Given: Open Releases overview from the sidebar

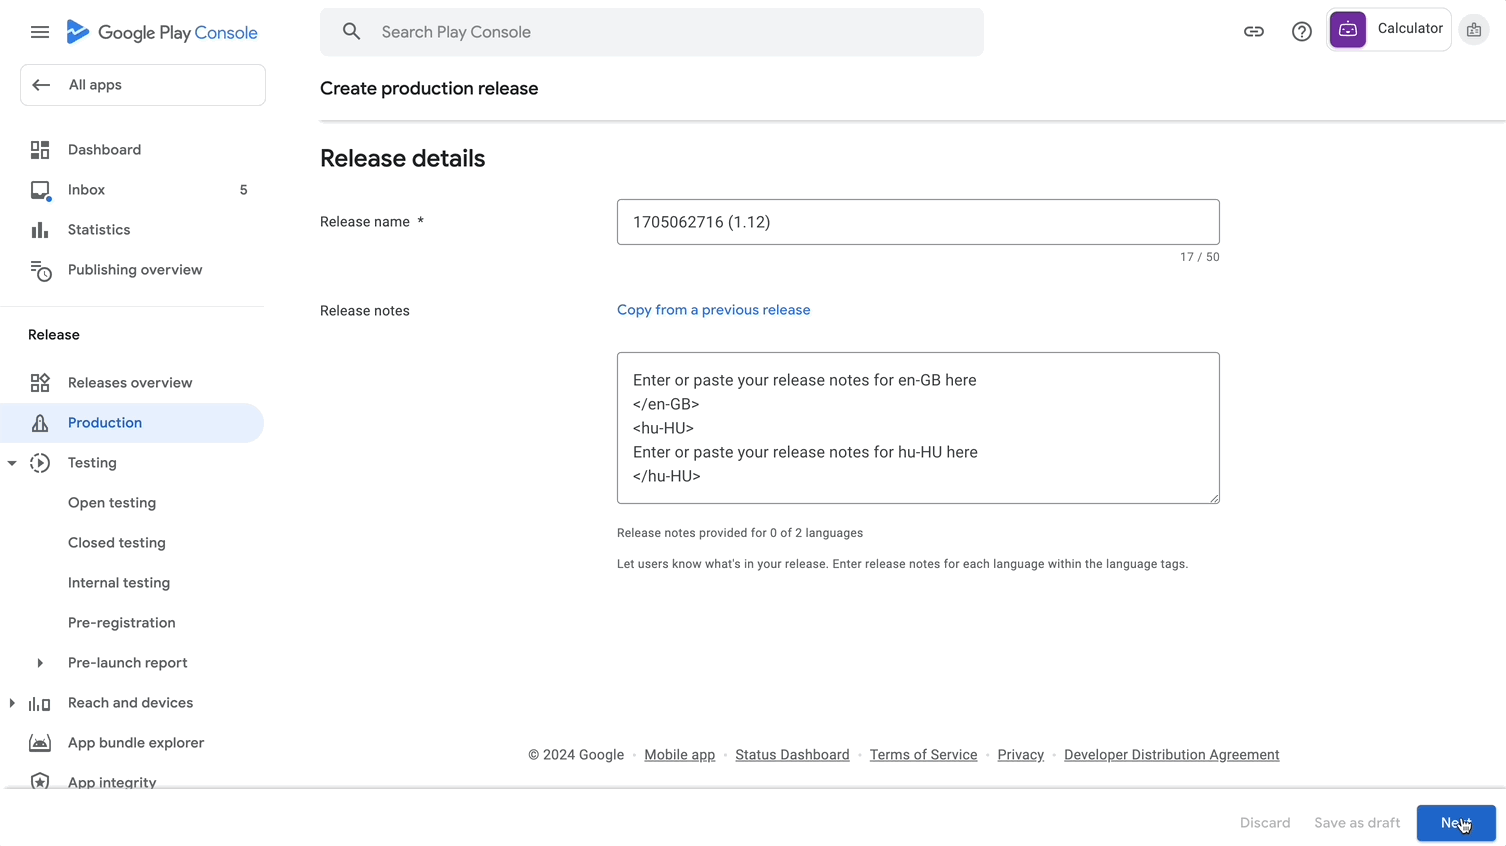Looking at the screenshot, I should 130,382.
